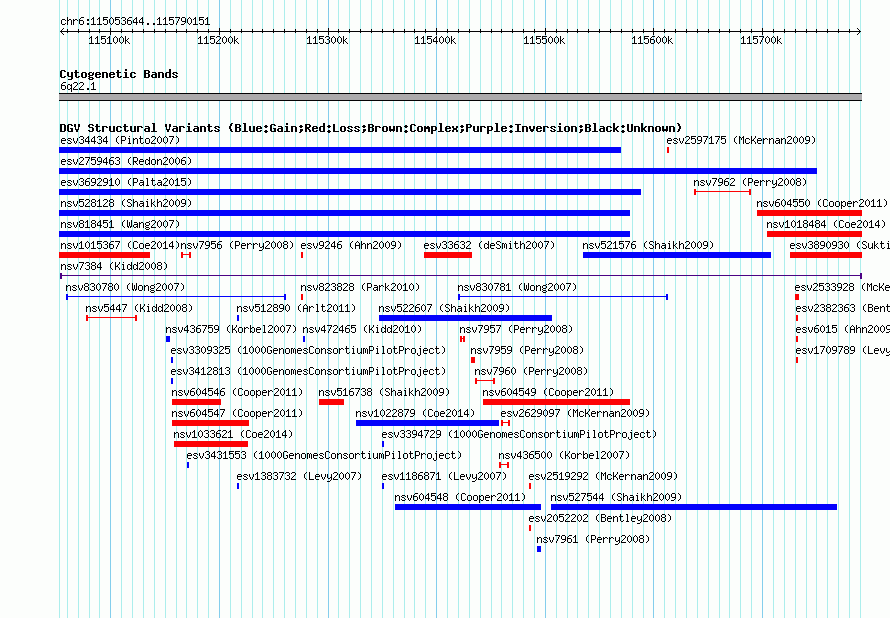Click the esv2533928 variant label

(x=842, y=287)
